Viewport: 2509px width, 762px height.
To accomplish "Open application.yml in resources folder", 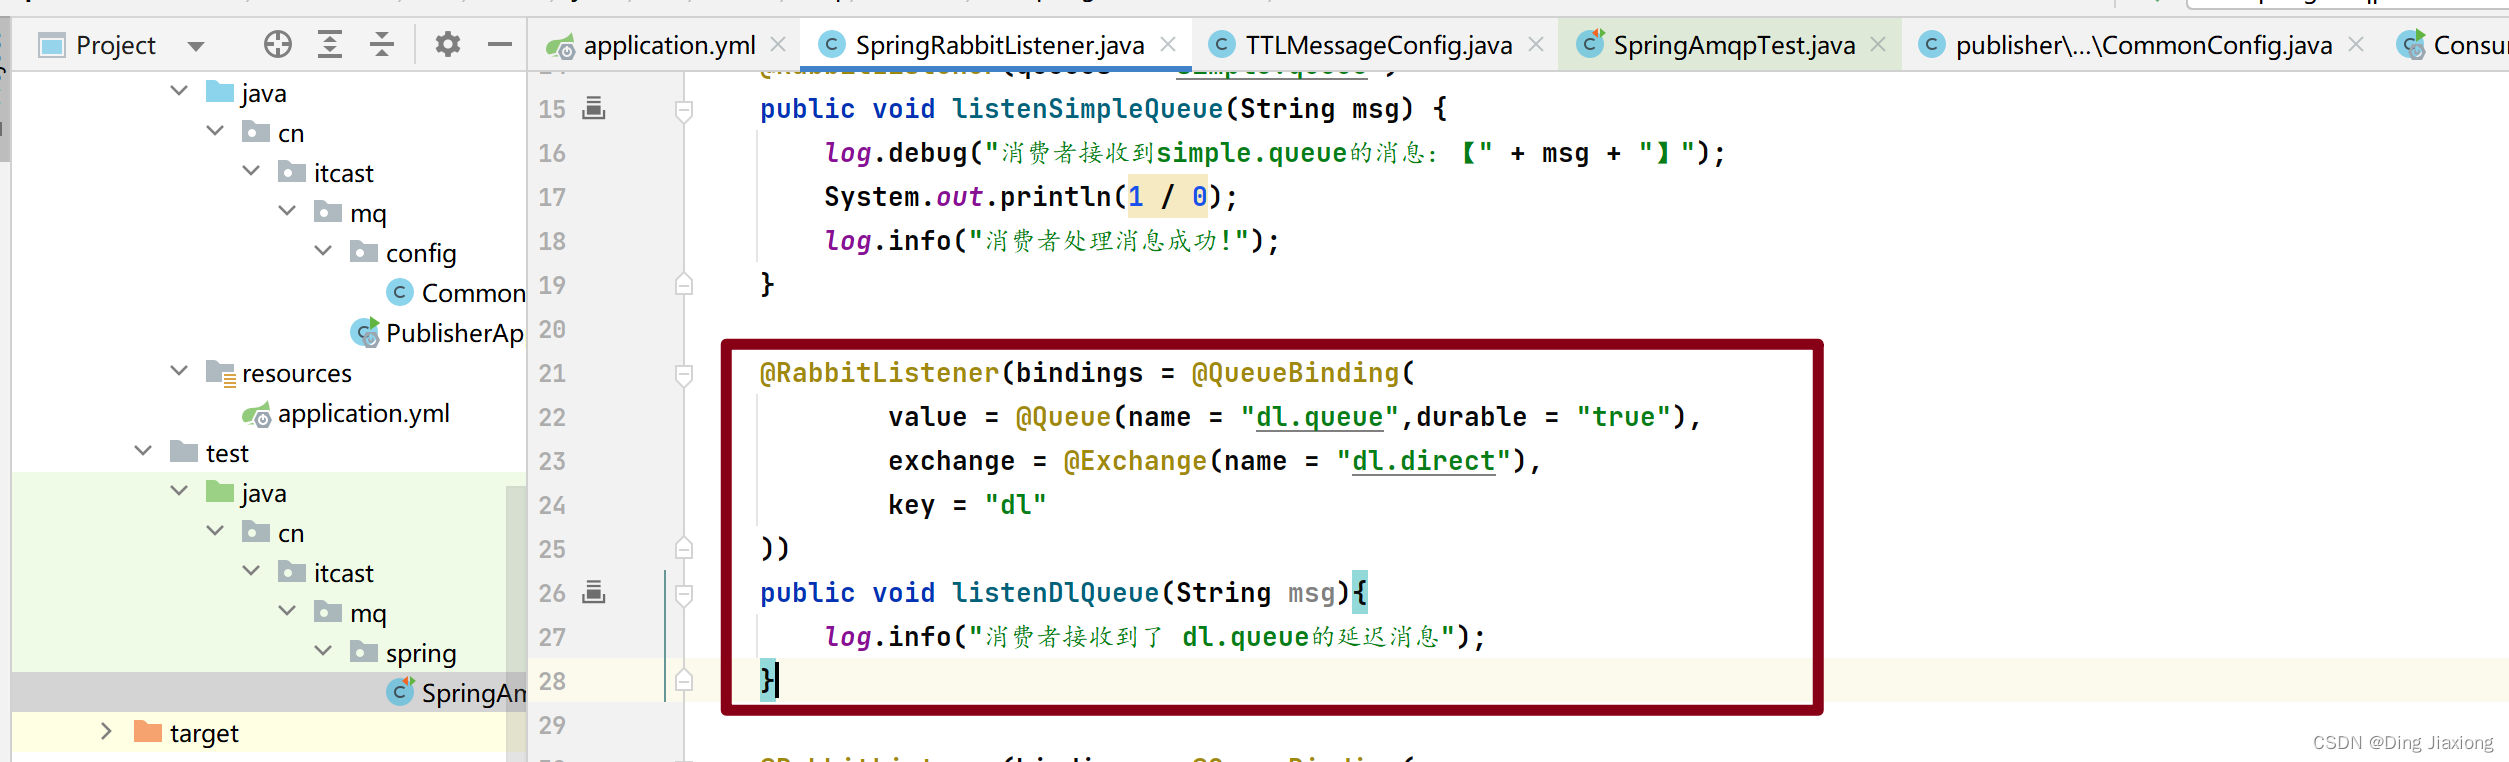I will pyautogui.click(x=346, y=413).
